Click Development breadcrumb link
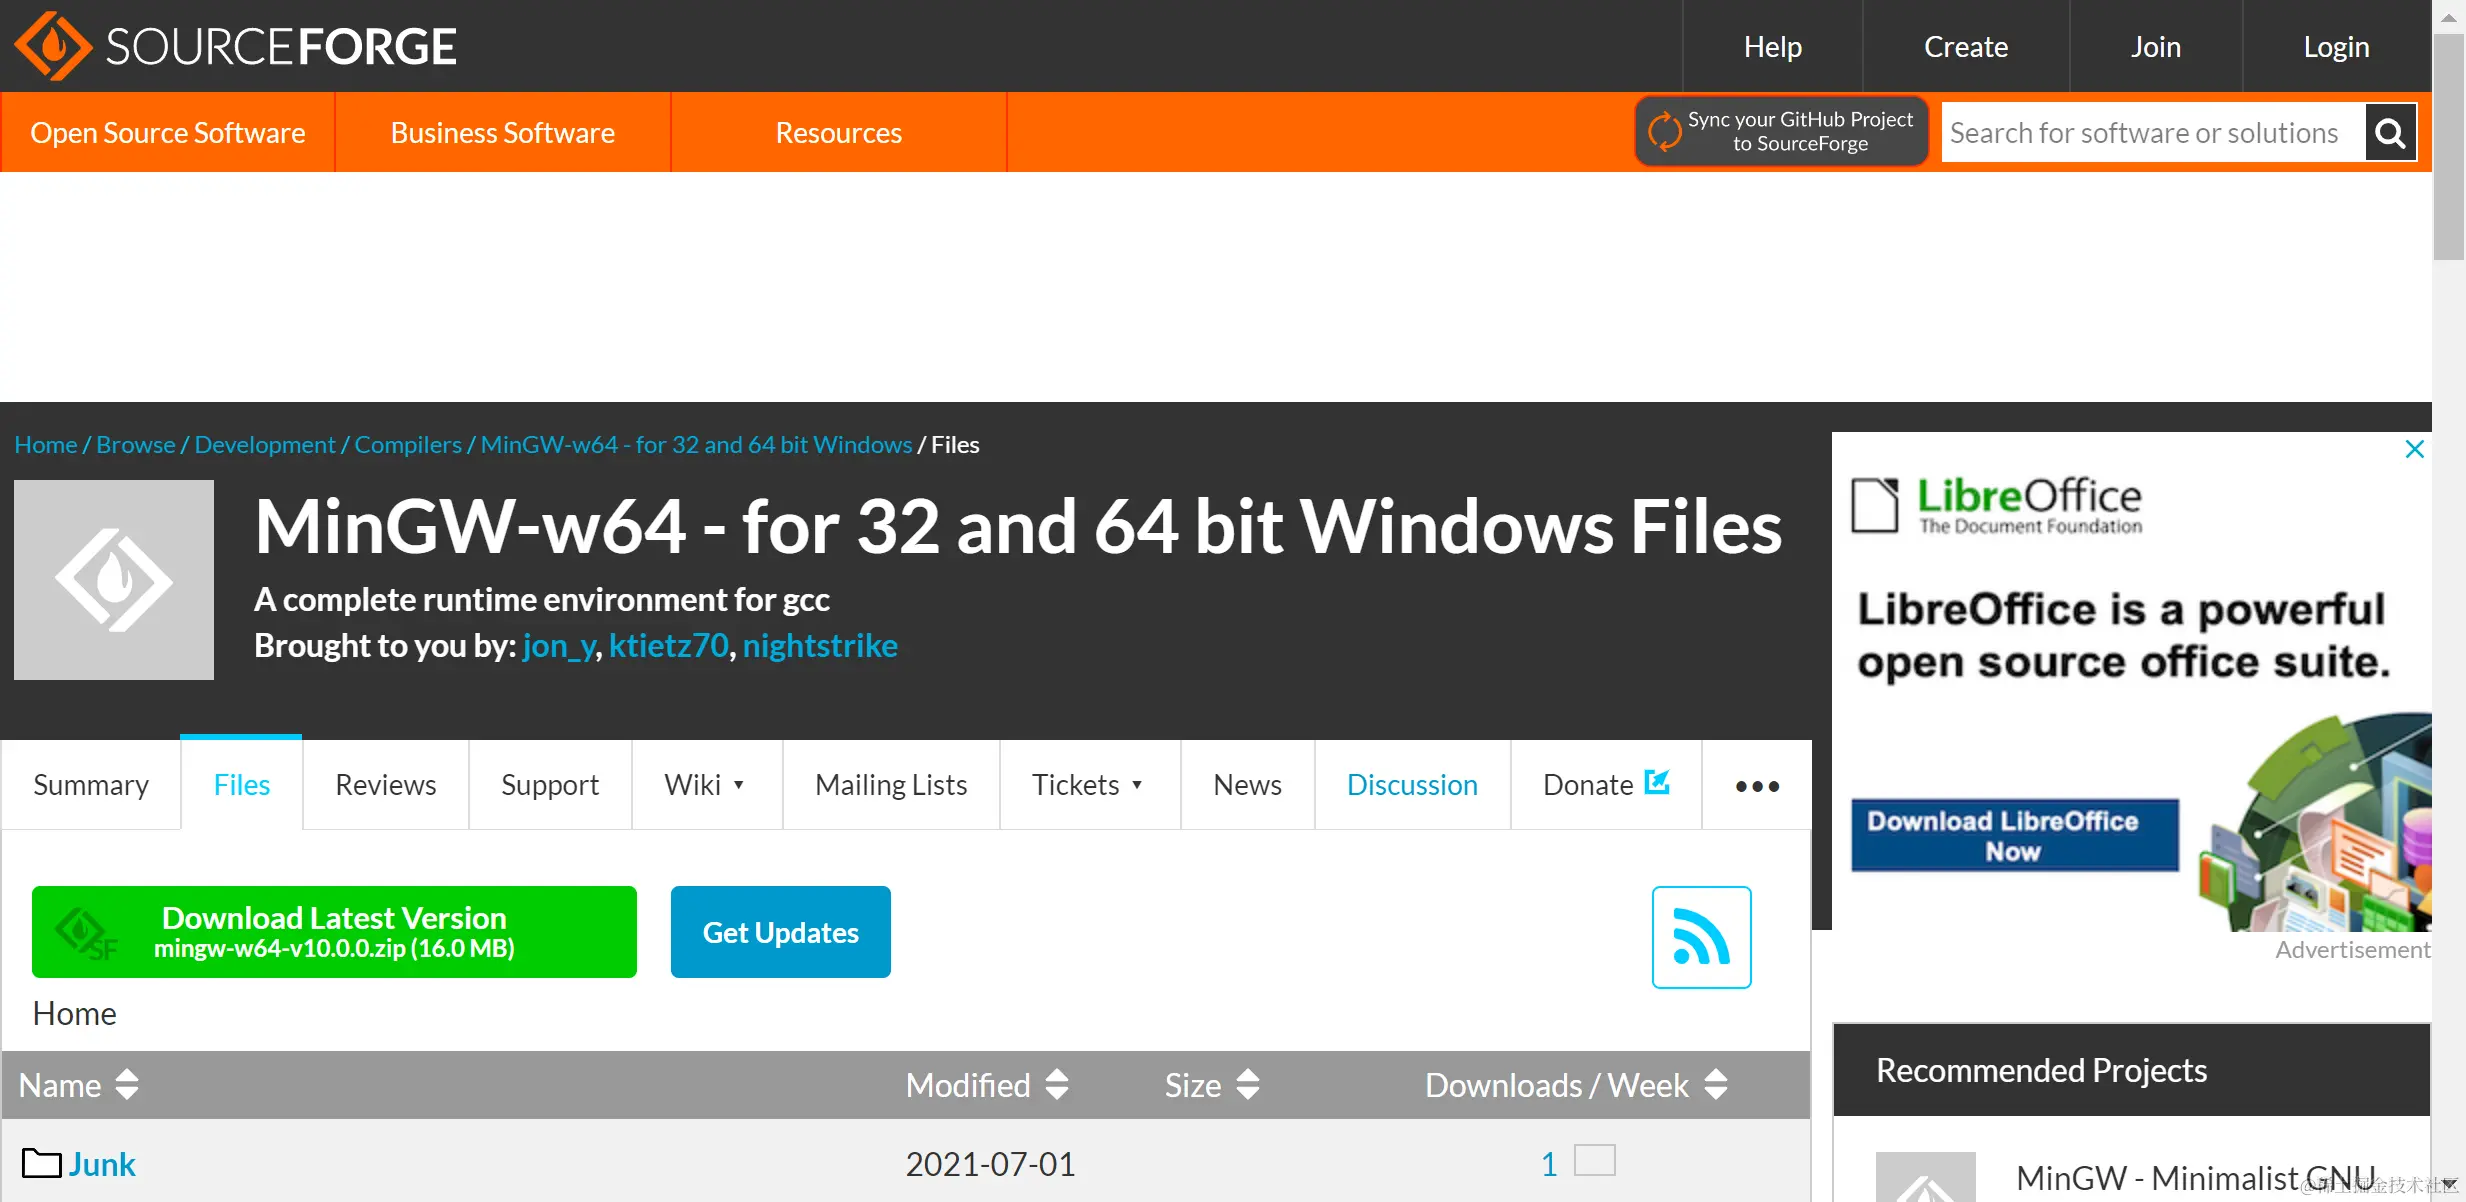 (x=265, y=444)
